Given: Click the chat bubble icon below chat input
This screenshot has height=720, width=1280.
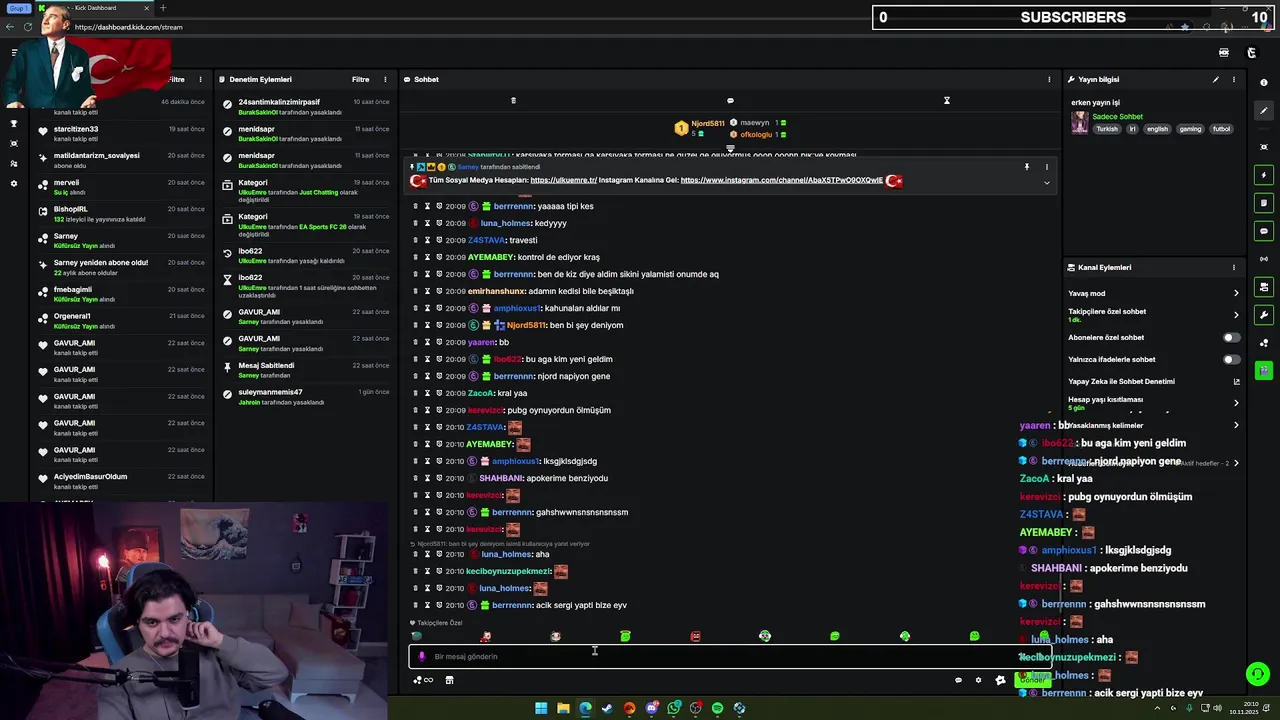Looking at the screenshot, I should (958, 680).
